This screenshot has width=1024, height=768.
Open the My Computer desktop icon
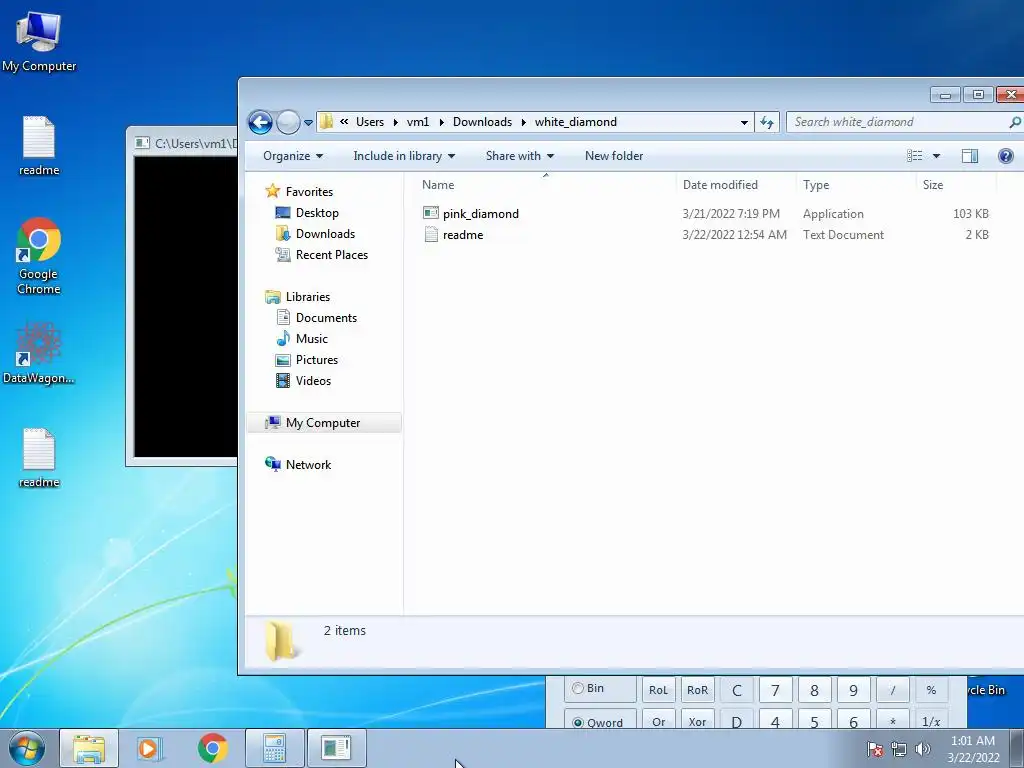39,42
